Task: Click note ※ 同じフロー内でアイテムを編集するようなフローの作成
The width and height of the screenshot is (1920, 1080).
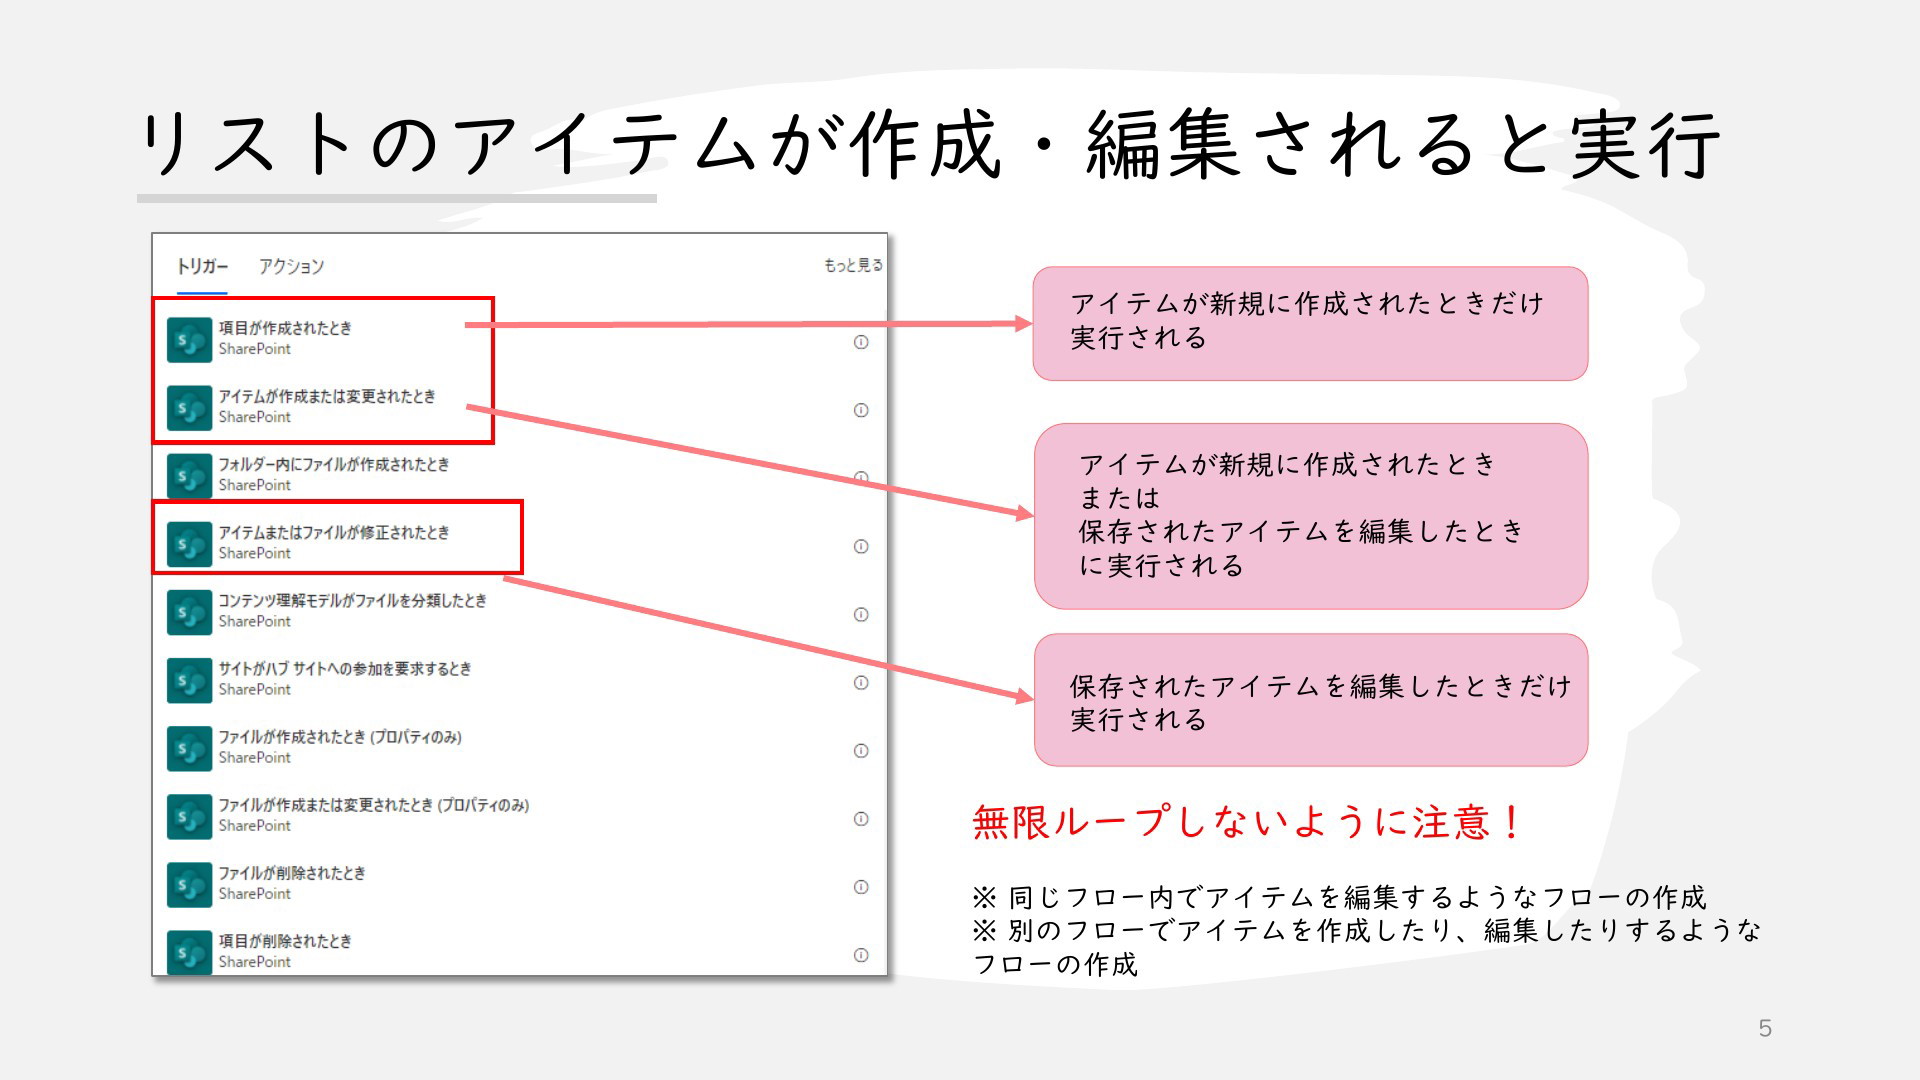Action: (1339, 897)
